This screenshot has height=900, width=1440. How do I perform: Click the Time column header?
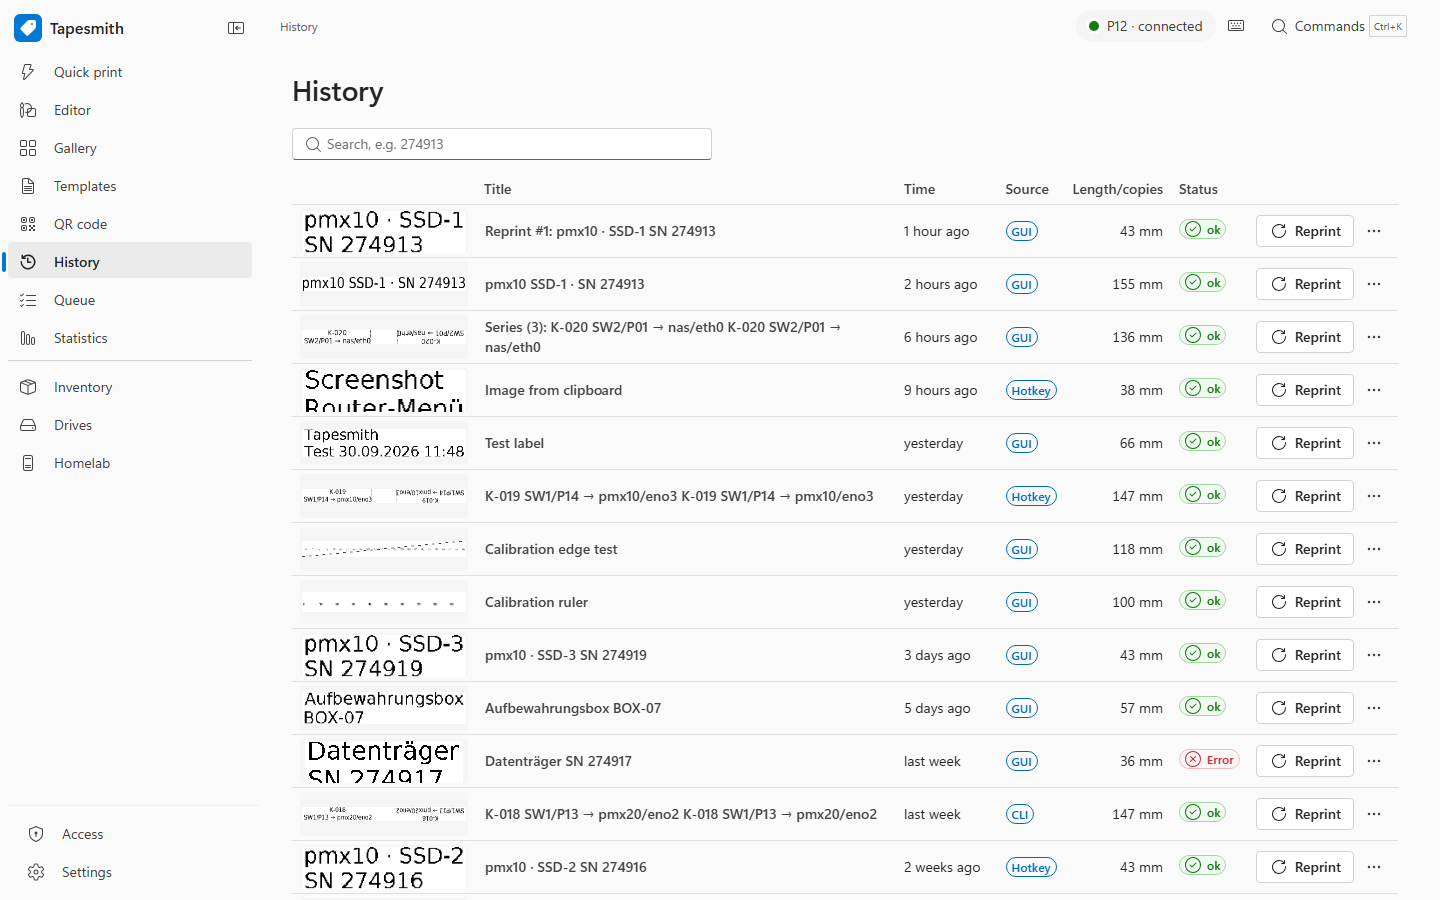coord(919,189)
